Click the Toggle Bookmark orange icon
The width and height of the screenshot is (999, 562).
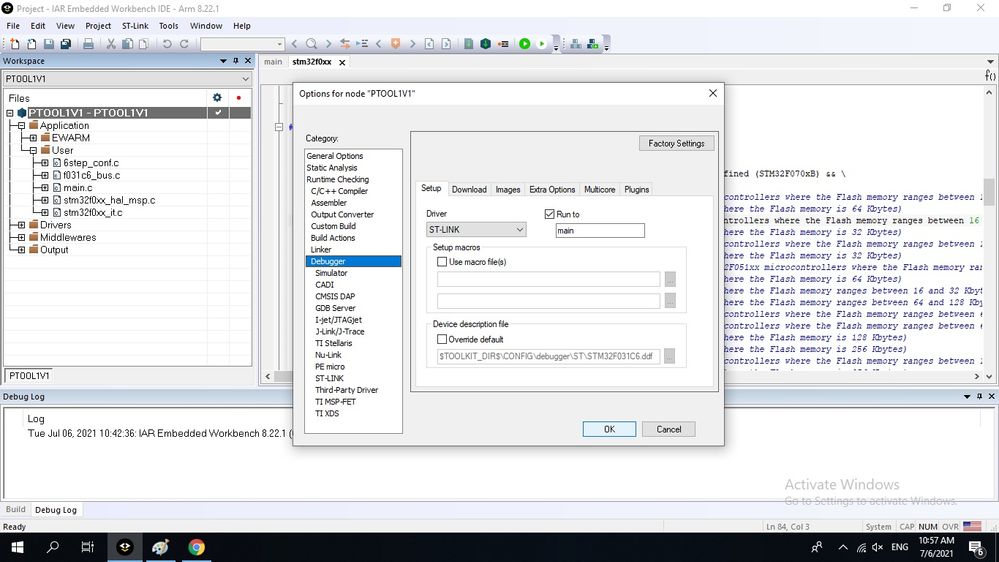click(396, 44)
